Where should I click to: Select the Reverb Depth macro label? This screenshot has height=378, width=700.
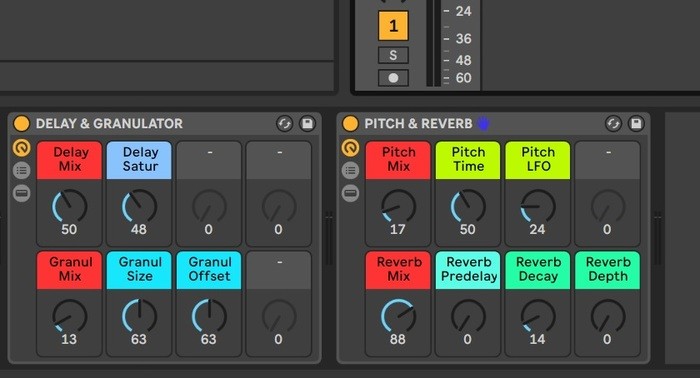608,270
